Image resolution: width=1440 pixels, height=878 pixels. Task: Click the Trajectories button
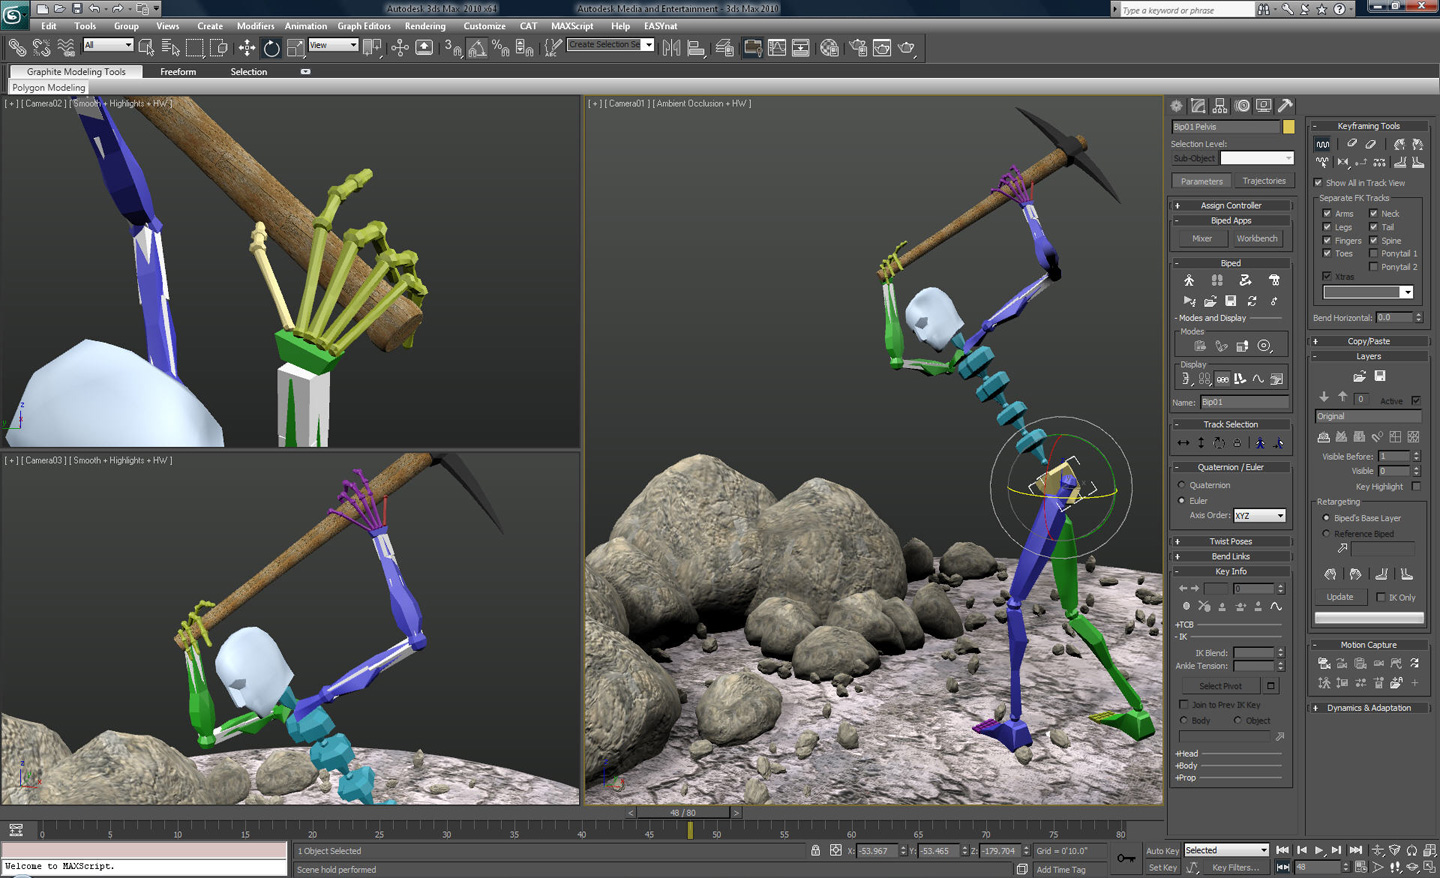[1263, 181]
